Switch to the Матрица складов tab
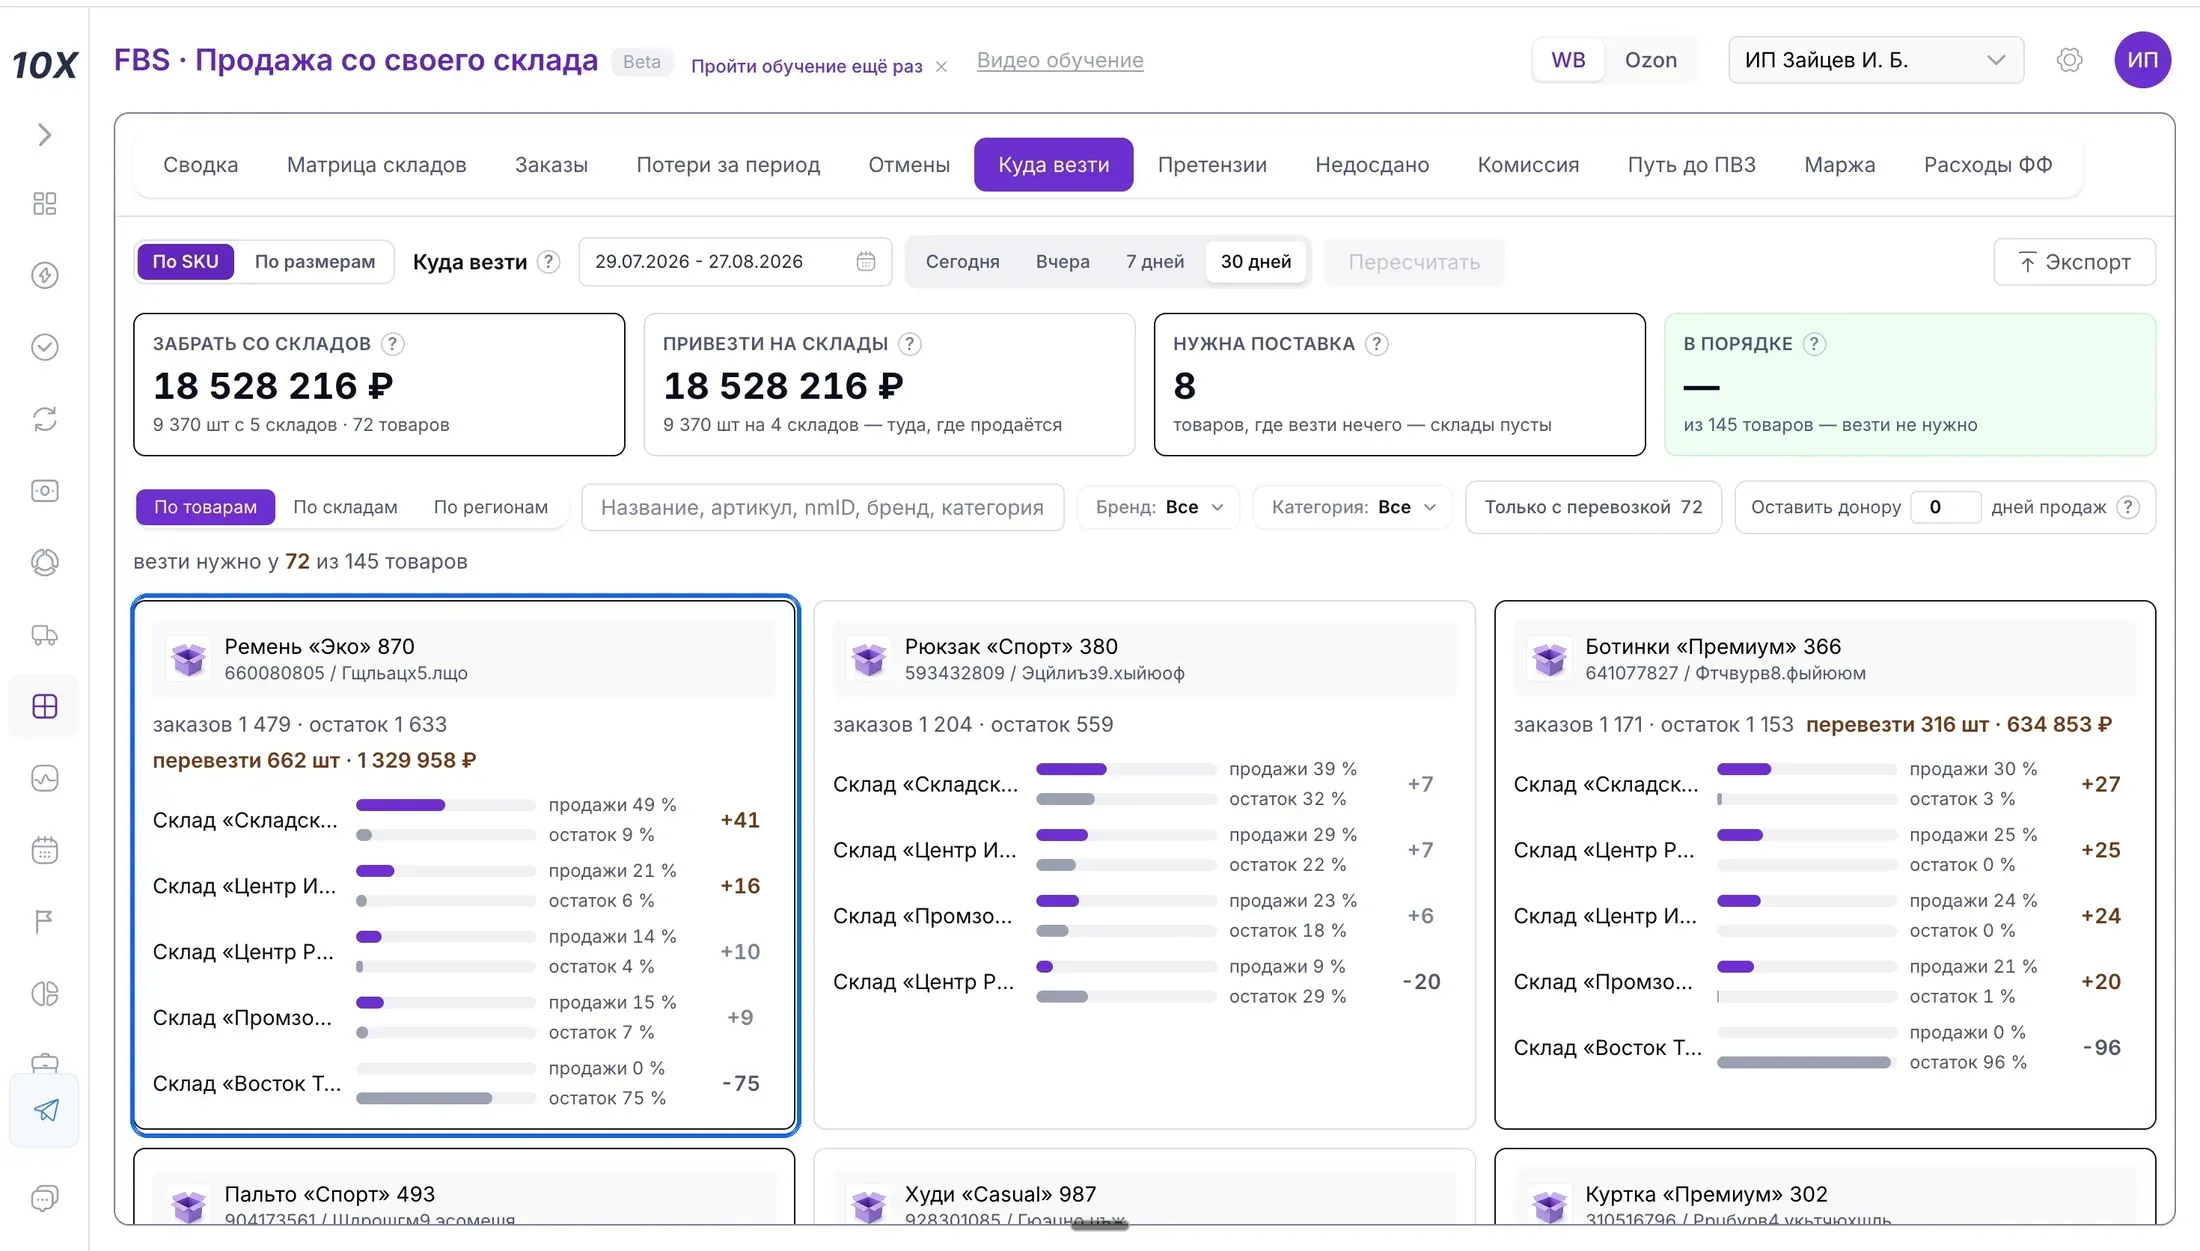The height and width of the screenshot is (1251, 2200). pyautogui.click(x=376, y=165)
